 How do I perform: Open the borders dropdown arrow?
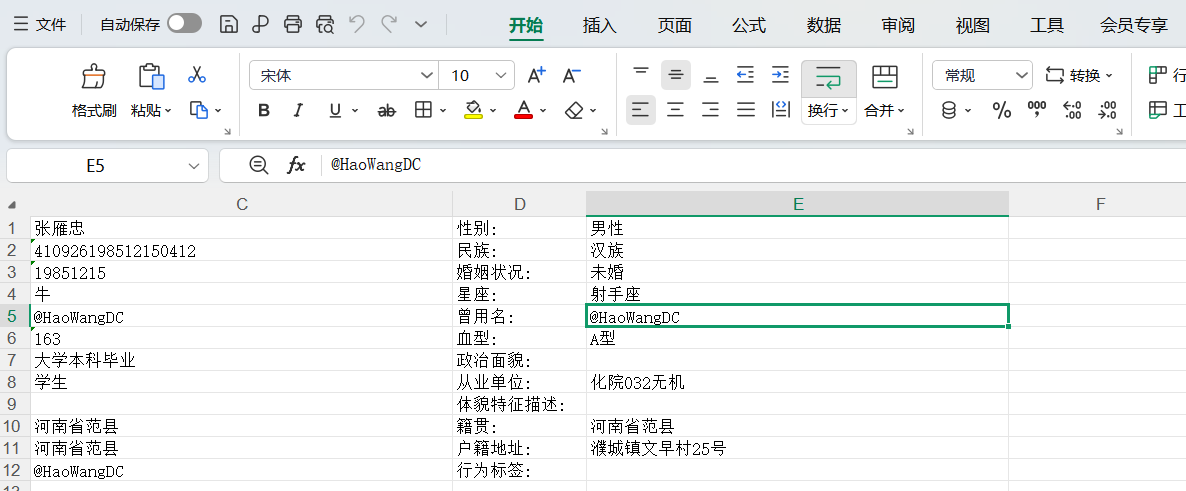[x=442, y=111]
